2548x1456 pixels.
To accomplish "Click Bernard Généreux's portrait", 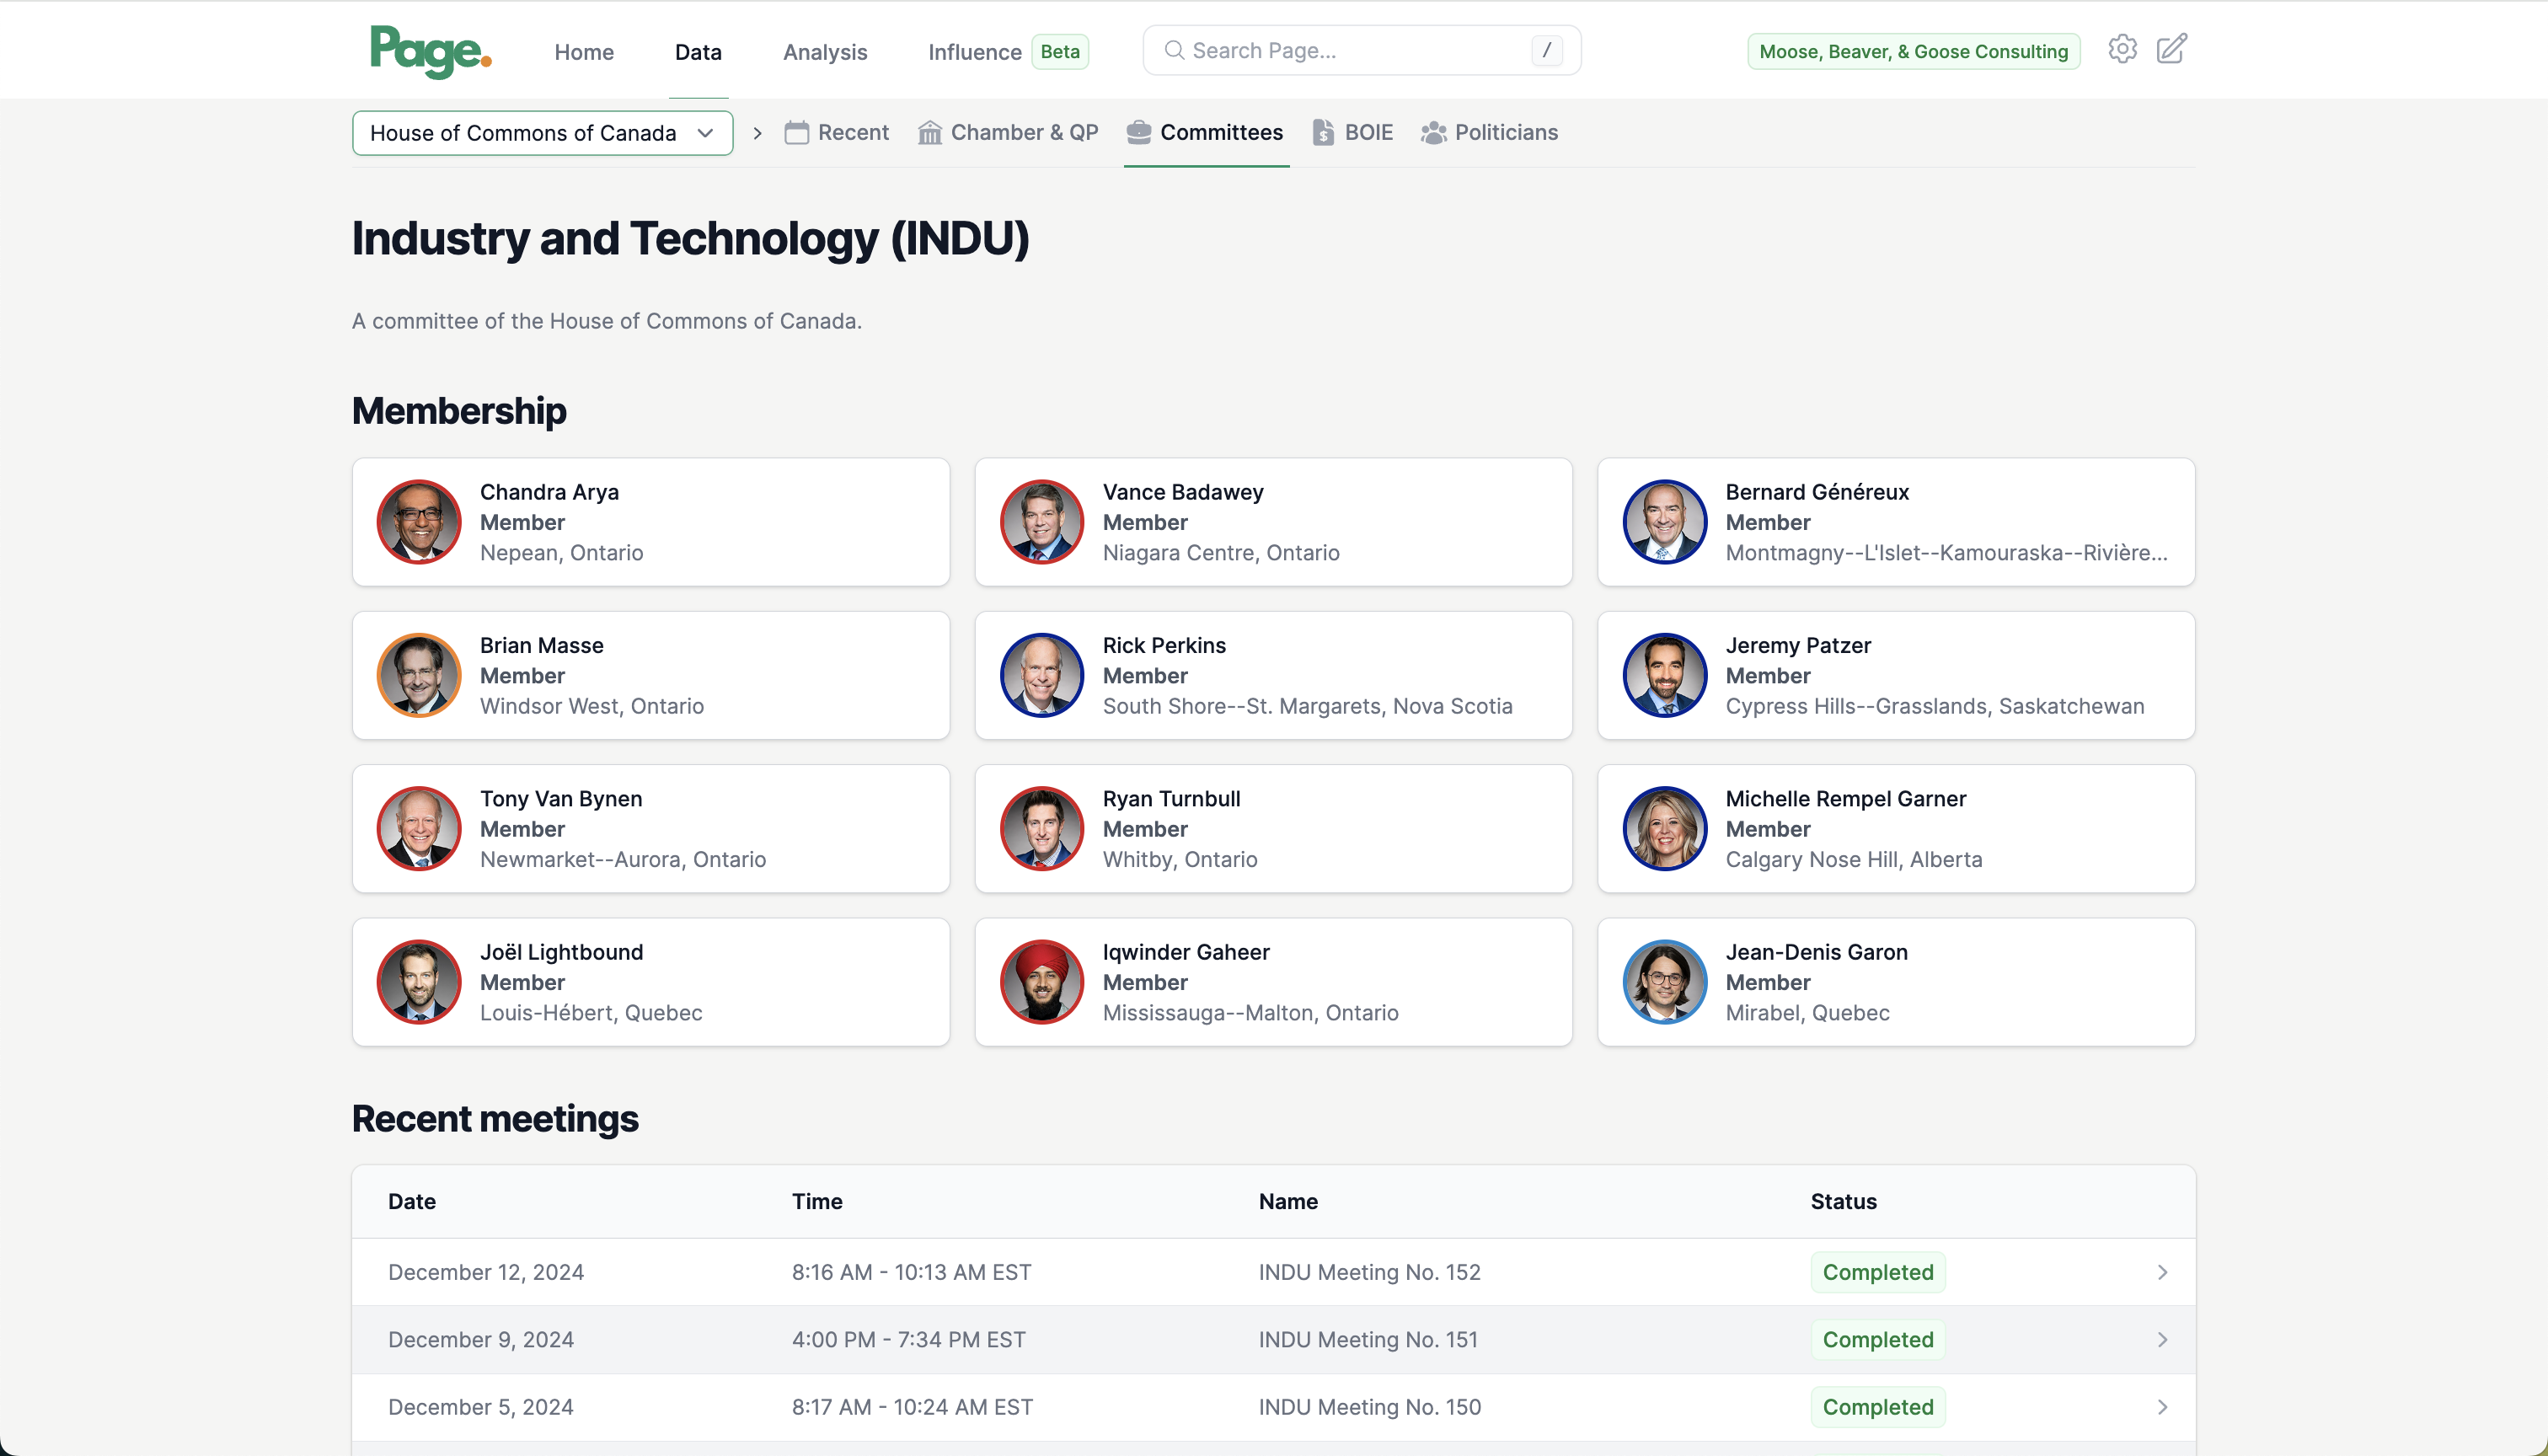I will (x=1664, y=522).
